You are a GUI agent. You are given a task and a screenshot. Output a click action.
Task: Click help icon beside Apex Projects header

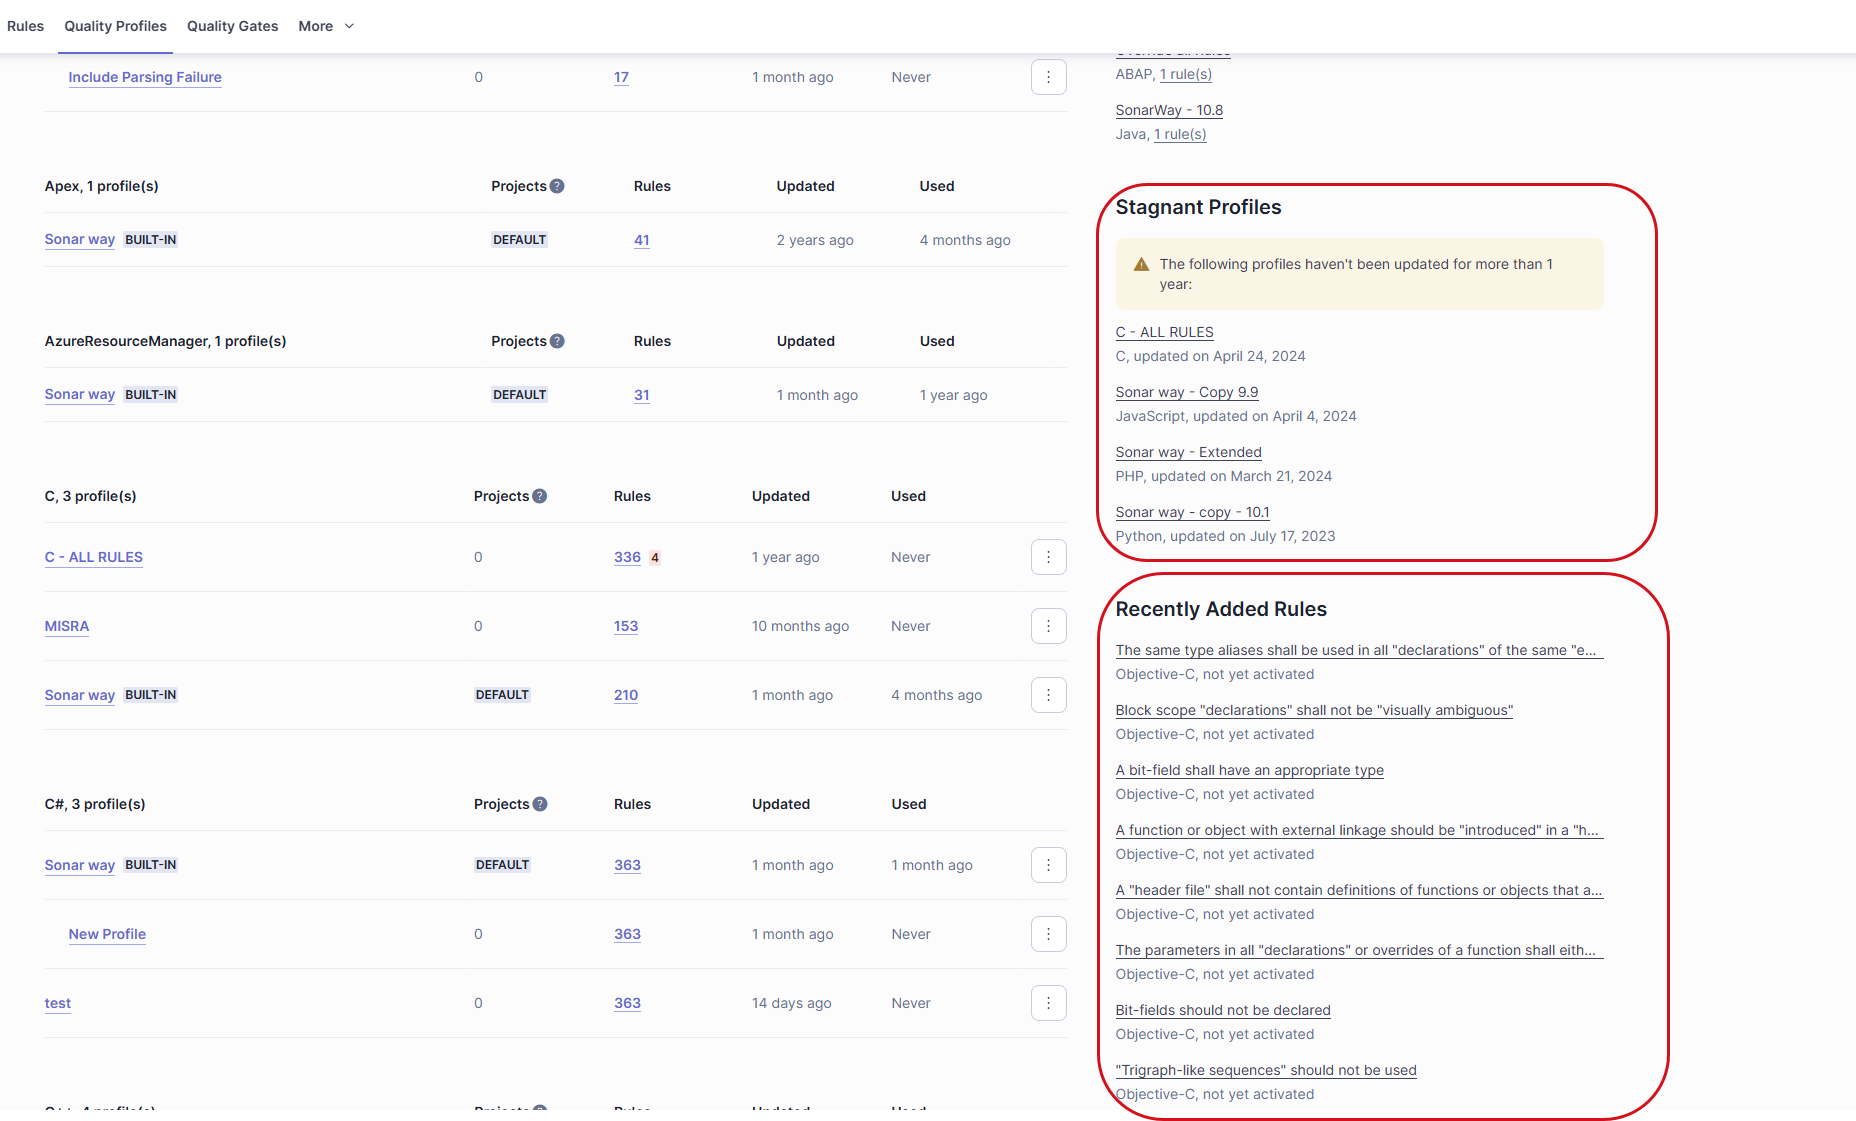[x=557, y=186]
